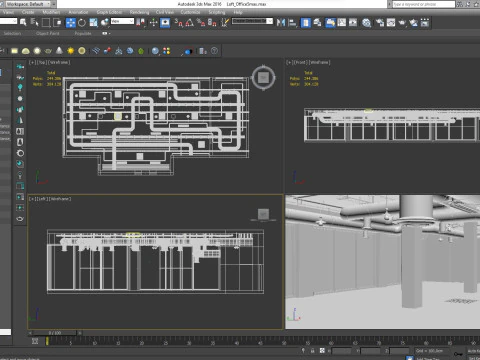The image size is (480, 360).
Task: Toggle Angle Snap
Action: 190,22
